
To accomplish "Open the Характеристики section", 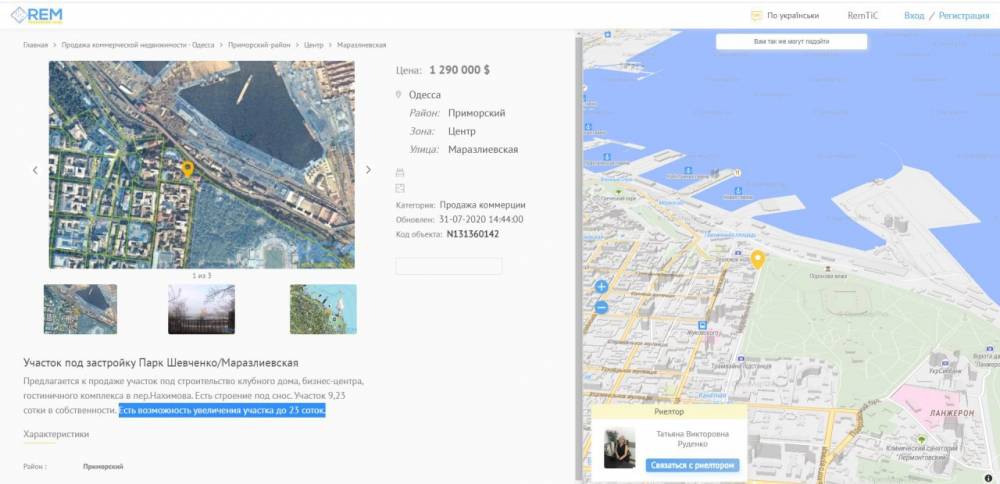I will 56,434.
